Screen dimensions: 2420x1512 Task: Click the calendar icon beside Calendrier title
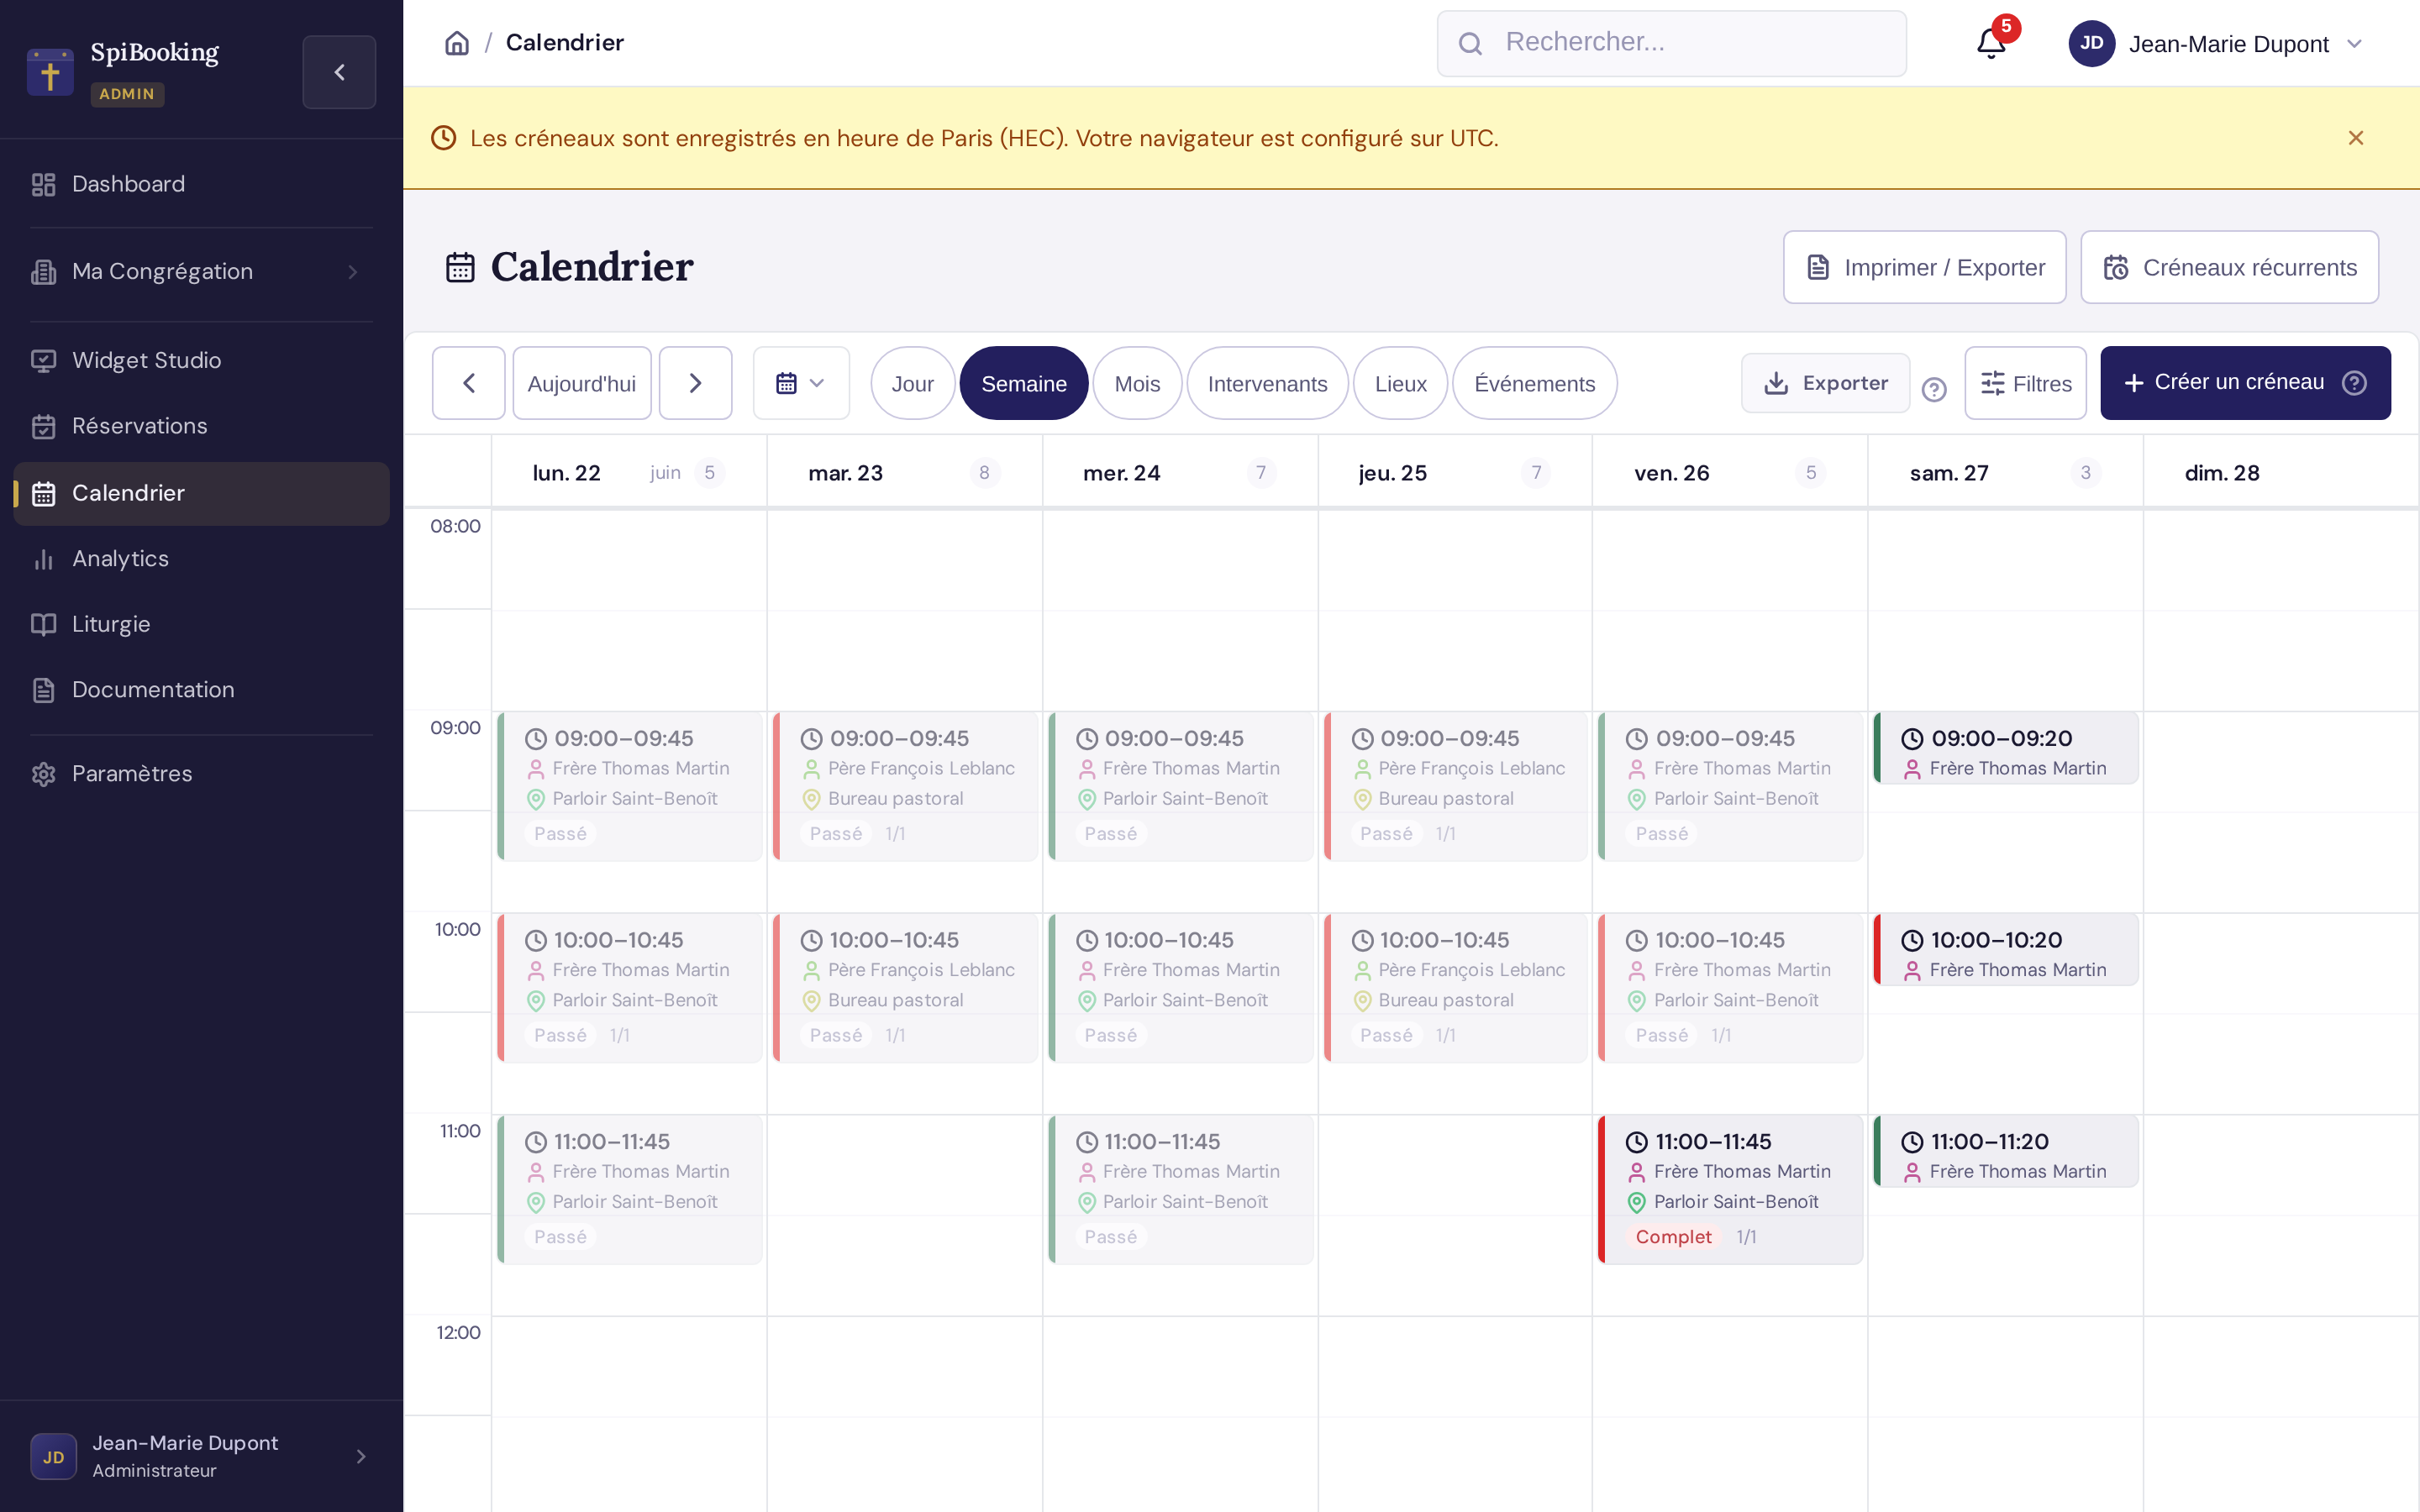point(460,267)
